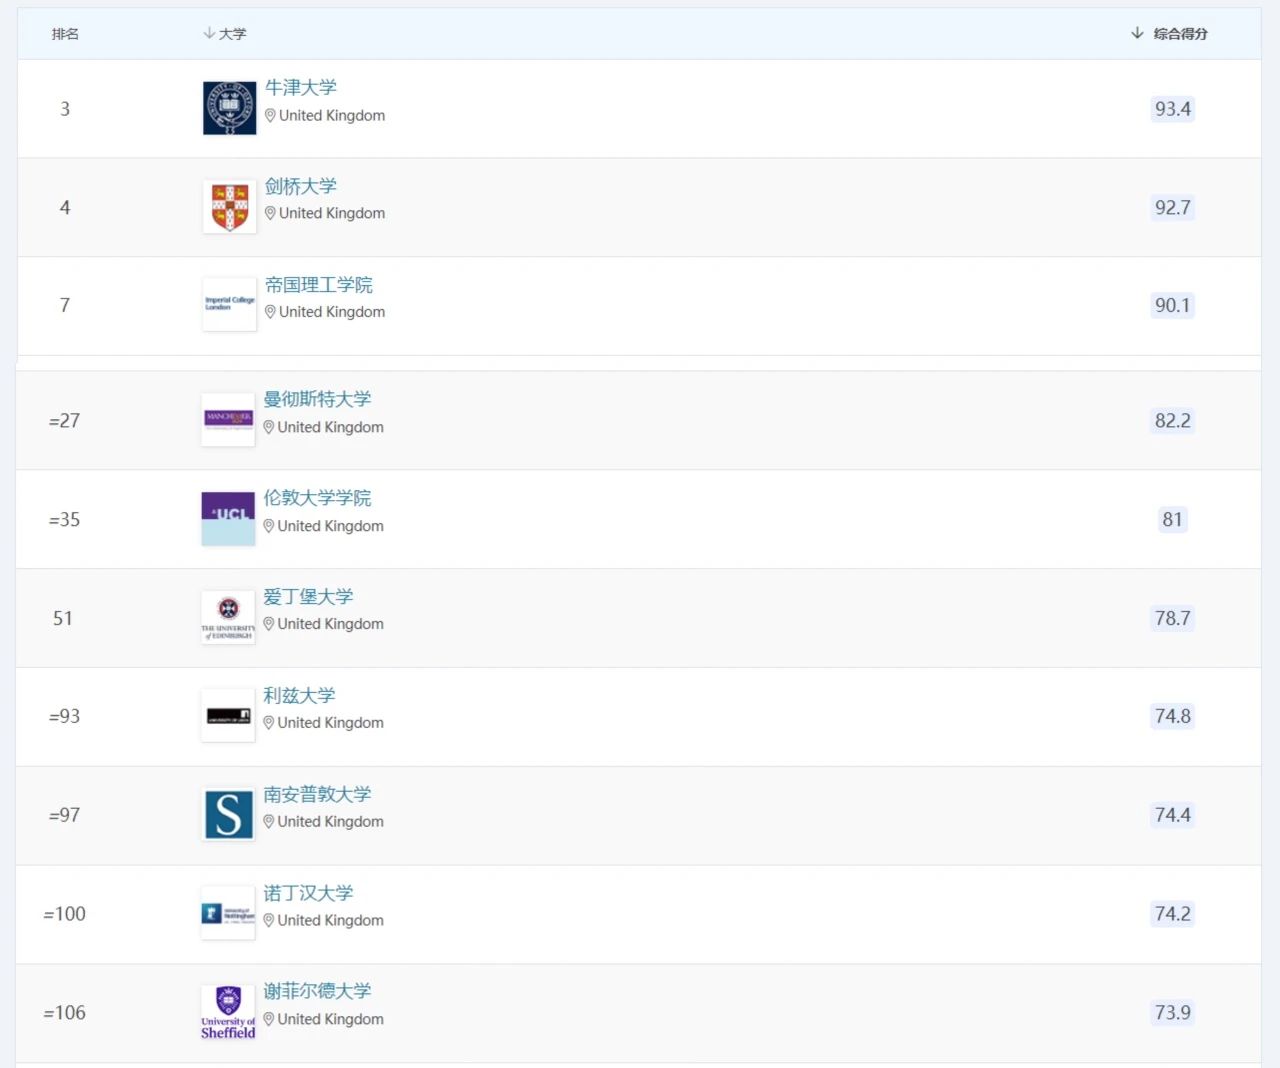The height and width of the screenshot is (1068, 1280).
Task: Click location pin icon under 南安普敦大学
Action: 268,822
